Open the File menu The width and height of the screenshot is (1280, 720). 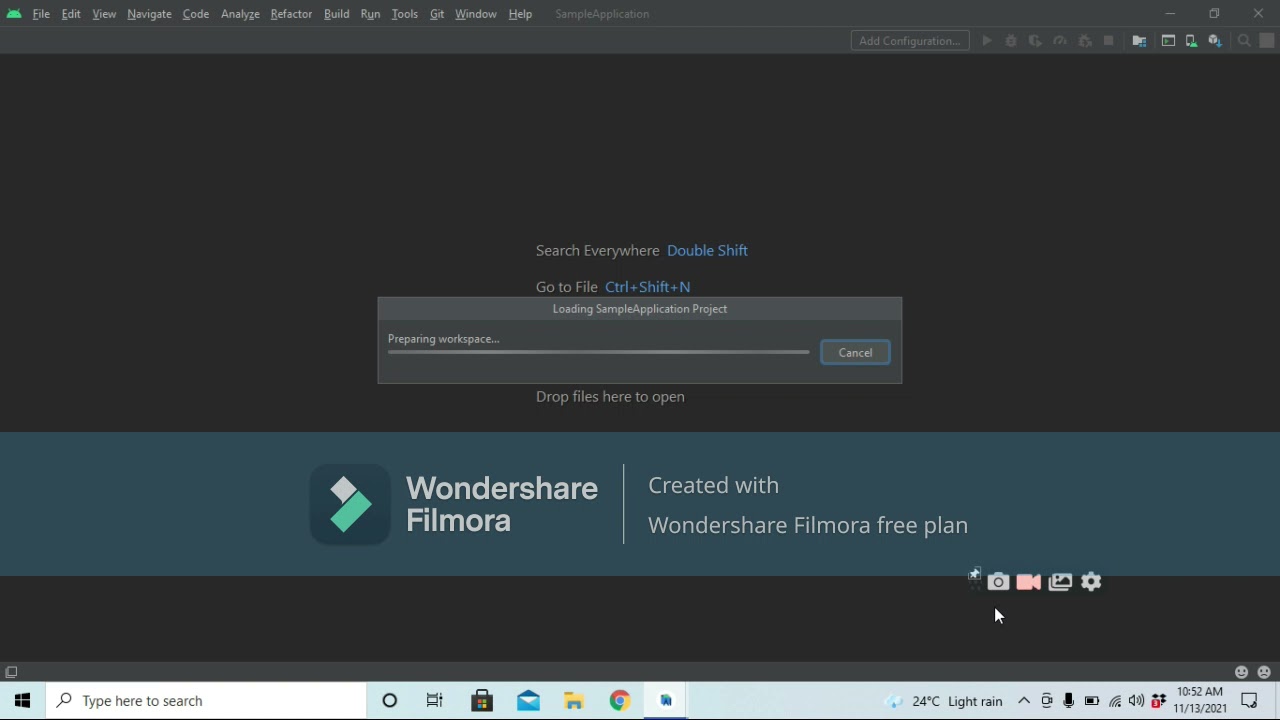click(x=41, y=14)
